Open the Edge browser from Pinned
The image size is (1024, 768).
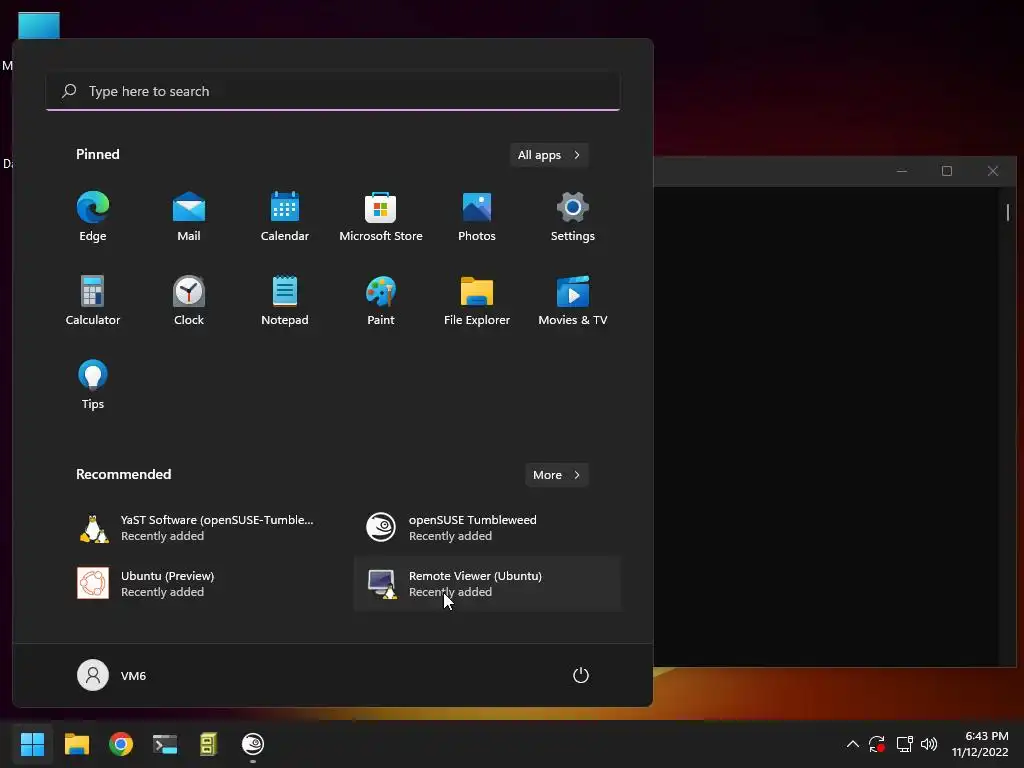click(93, 217)
